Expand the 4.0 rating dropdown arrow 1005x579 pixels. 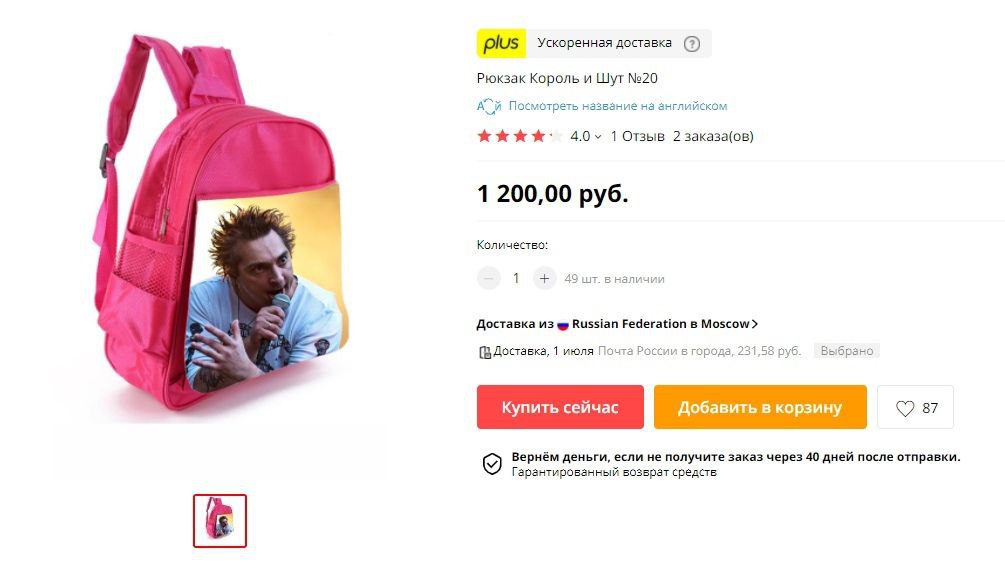598,137
